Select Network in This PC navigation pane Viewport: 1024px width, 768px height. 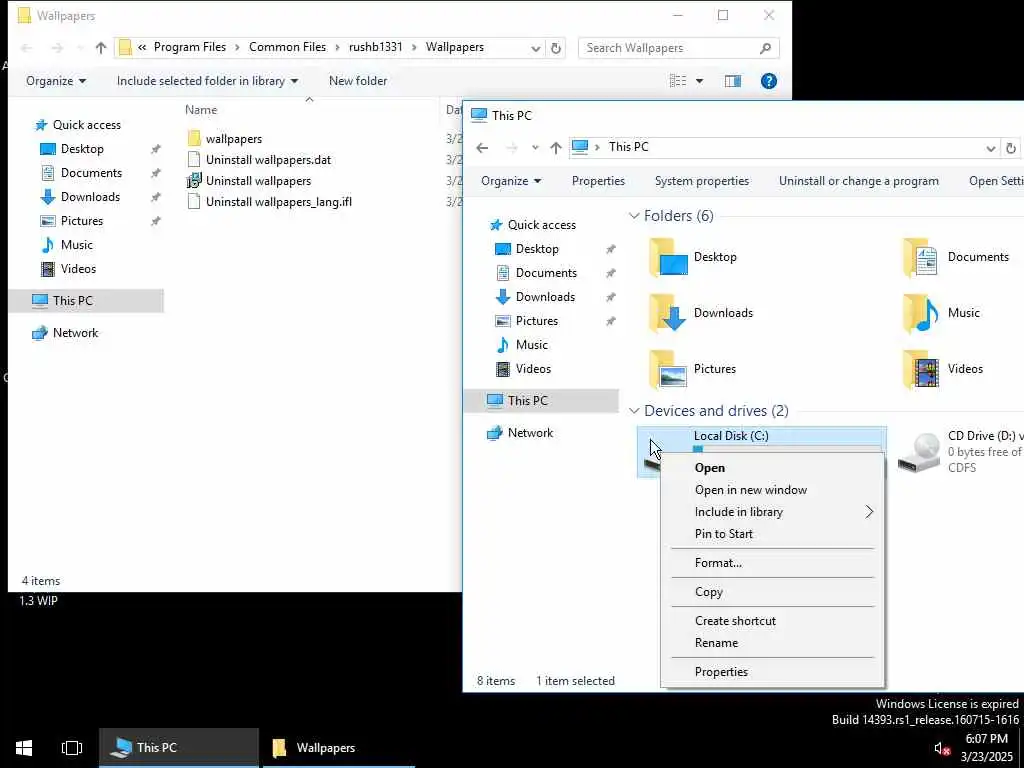pos(530,433)
